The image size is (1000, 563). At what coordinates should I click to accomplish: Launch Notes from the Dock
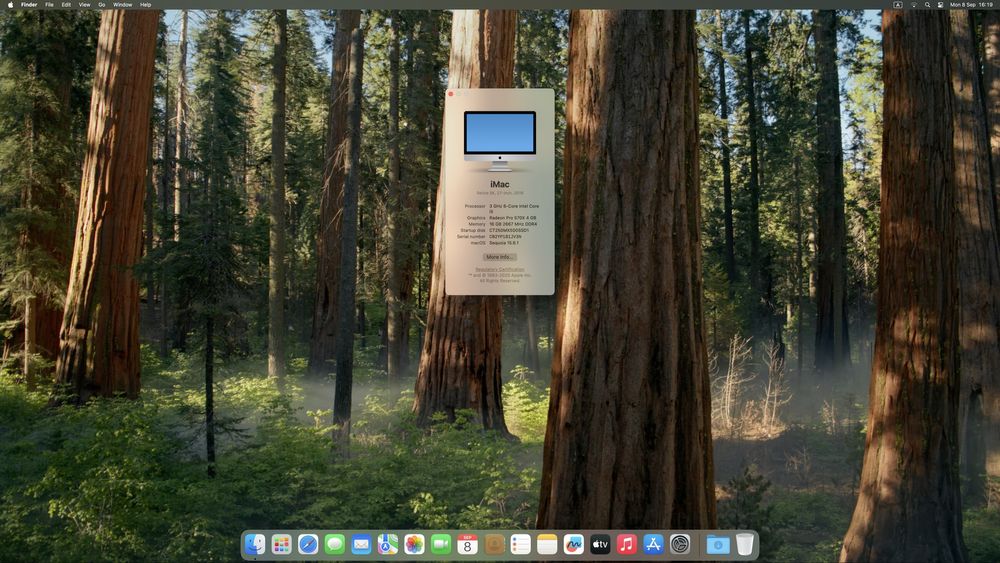tap(547, 544)
